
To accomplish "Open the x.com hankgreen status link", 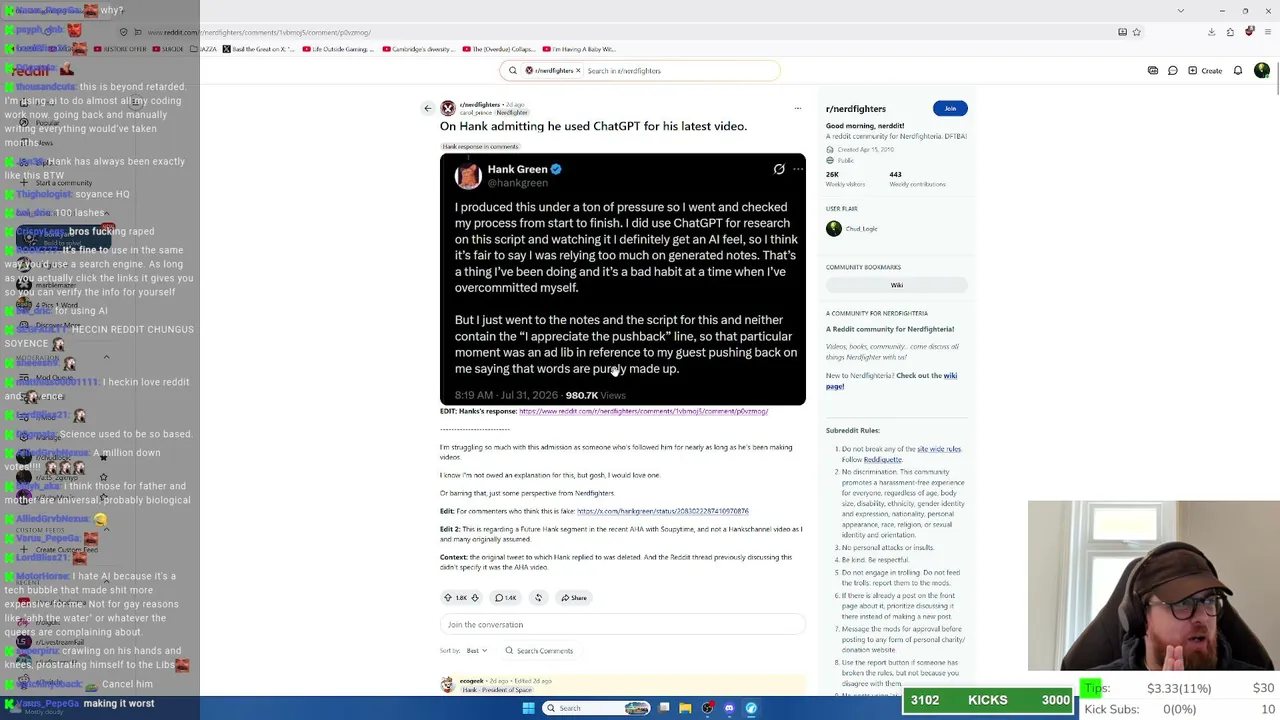I will (x=662, y=511).
